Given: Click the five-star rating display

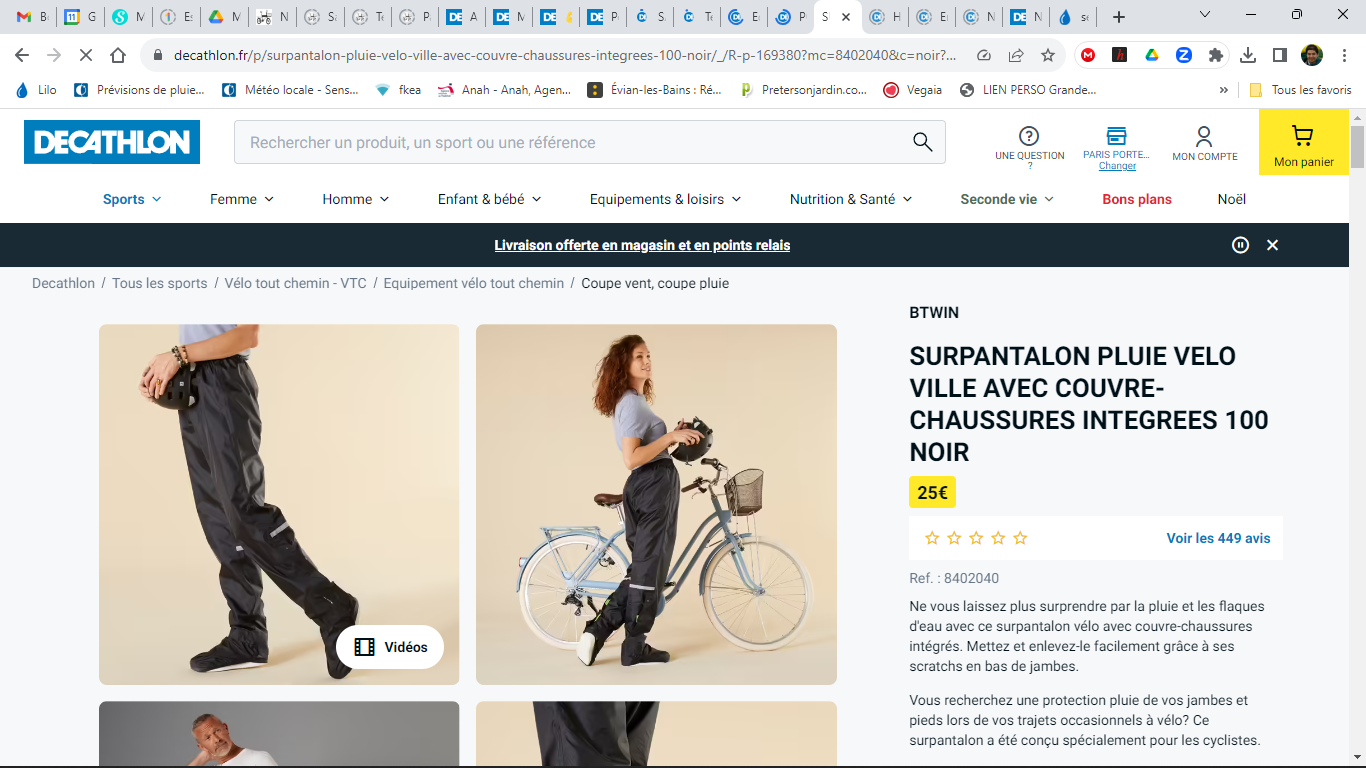Looking at the screenshot, I should [x=976, y=538].
